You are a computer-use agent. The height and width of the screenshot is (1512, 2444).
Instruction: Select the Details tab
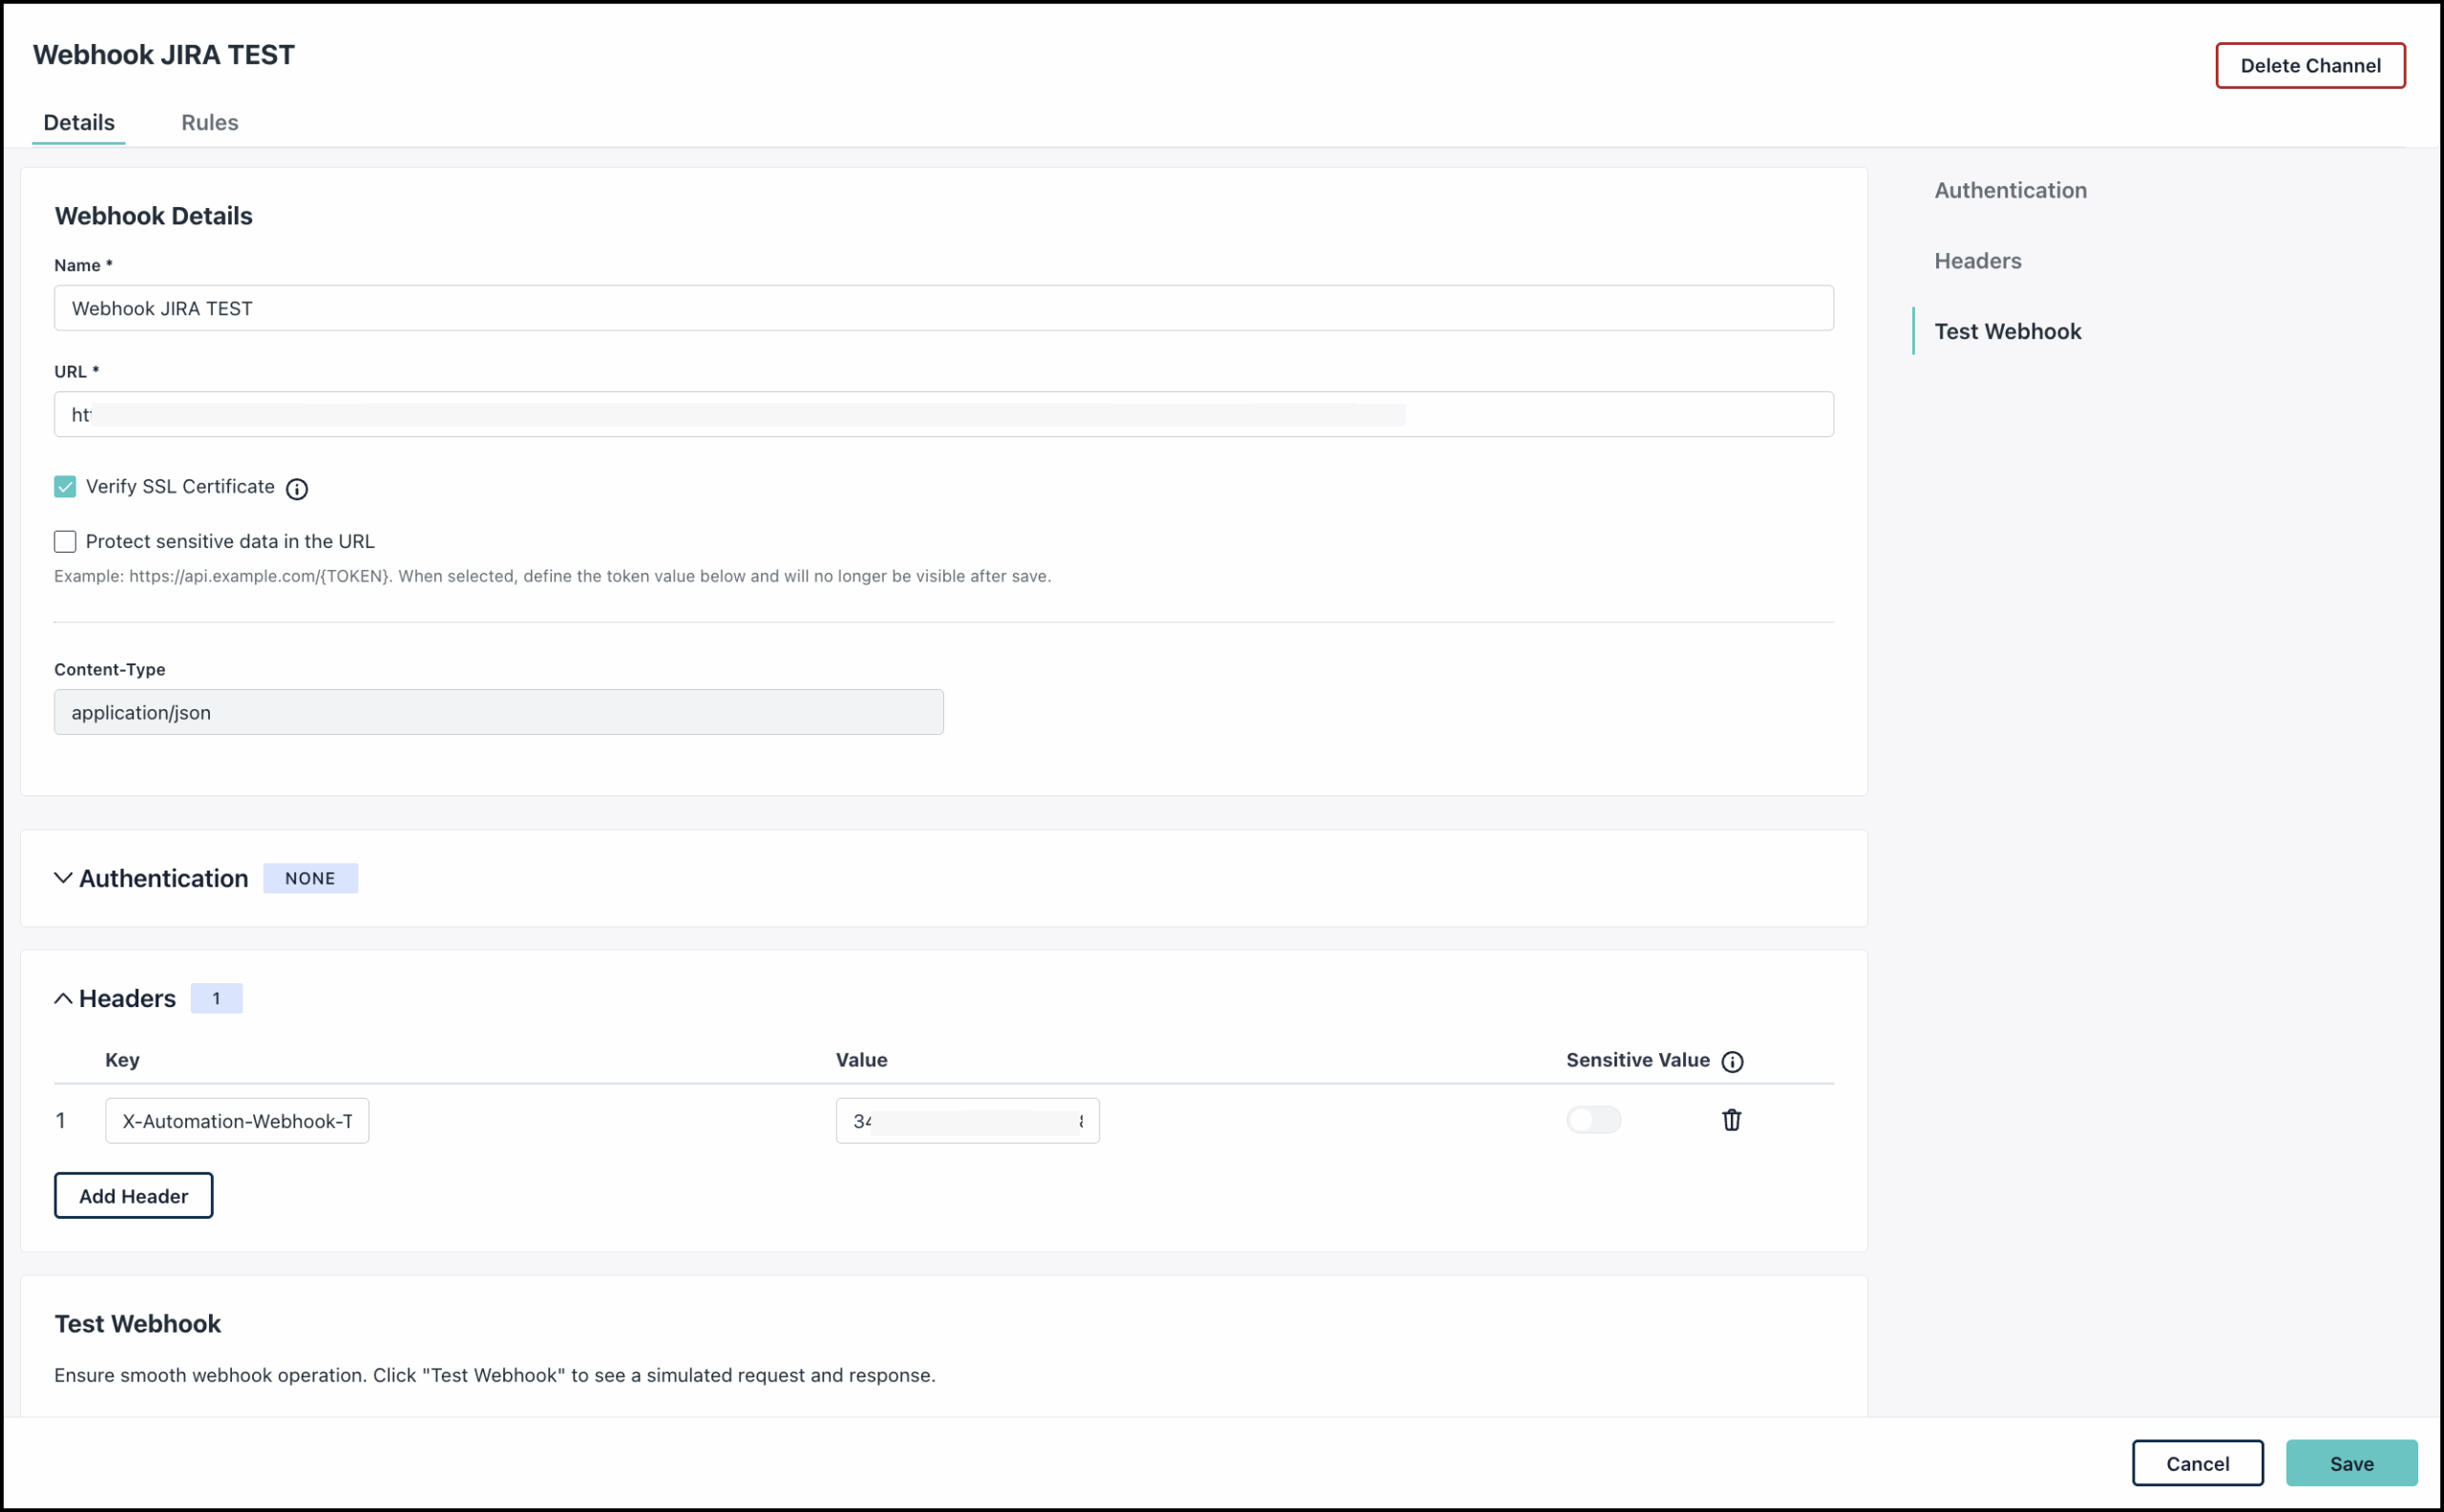[79, 122]
